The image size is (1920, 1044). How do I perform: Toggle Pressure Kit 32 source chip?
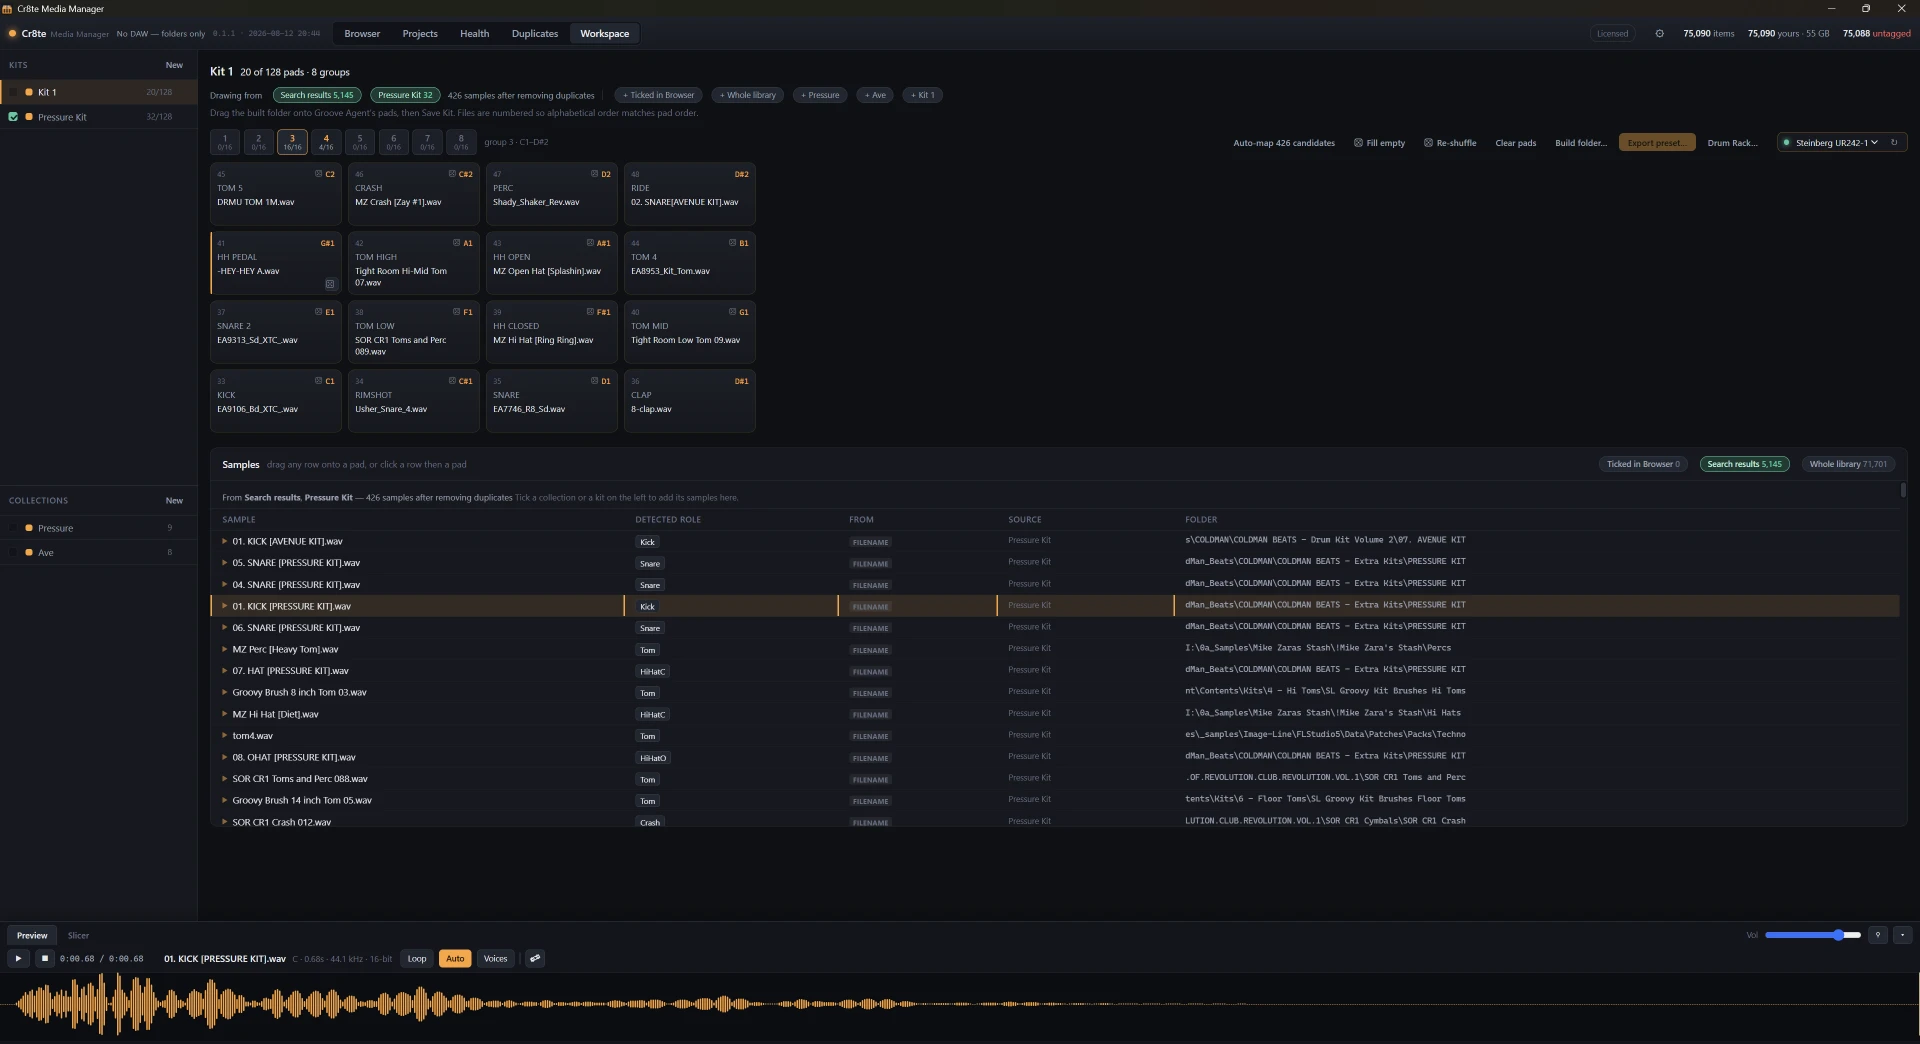[x=405, y=95]
